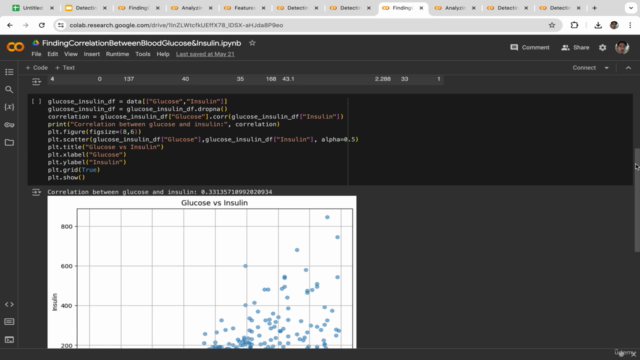Open the files folder panel
640x360 pixels.
point(9,142)
